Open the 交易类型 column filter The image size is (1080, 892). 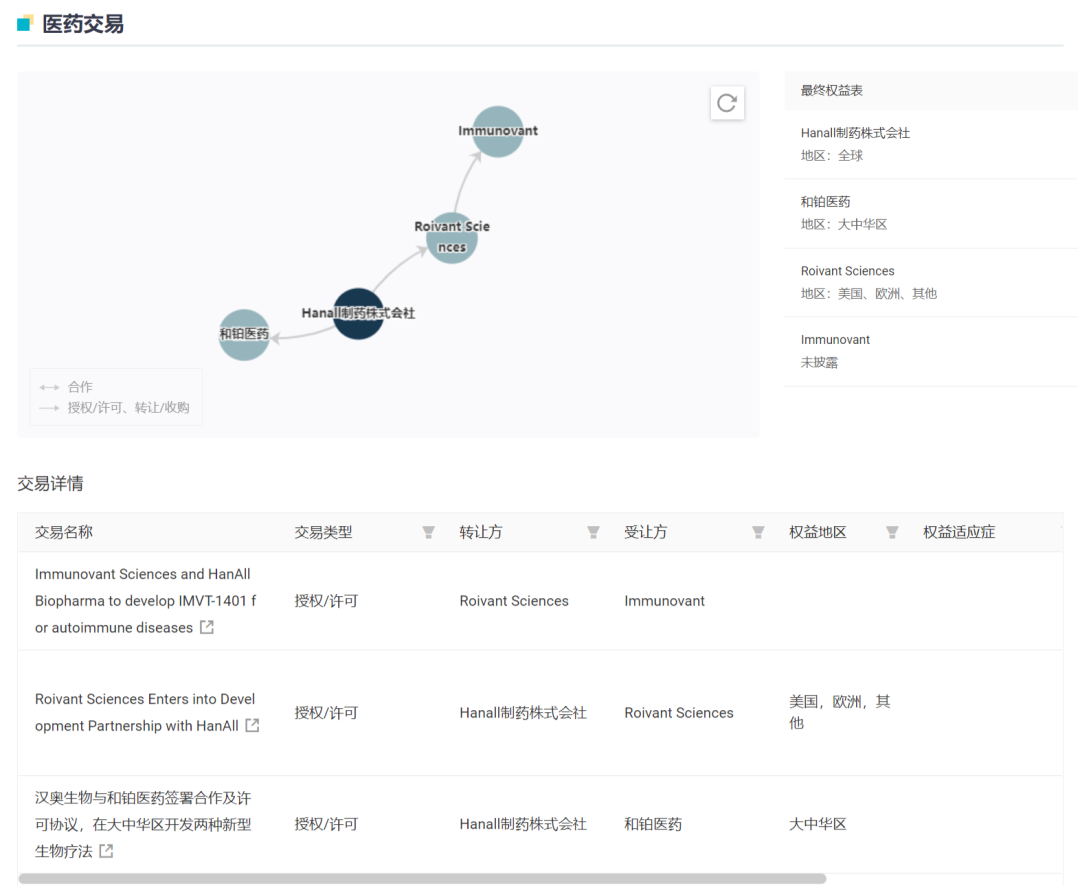[429, 533]
